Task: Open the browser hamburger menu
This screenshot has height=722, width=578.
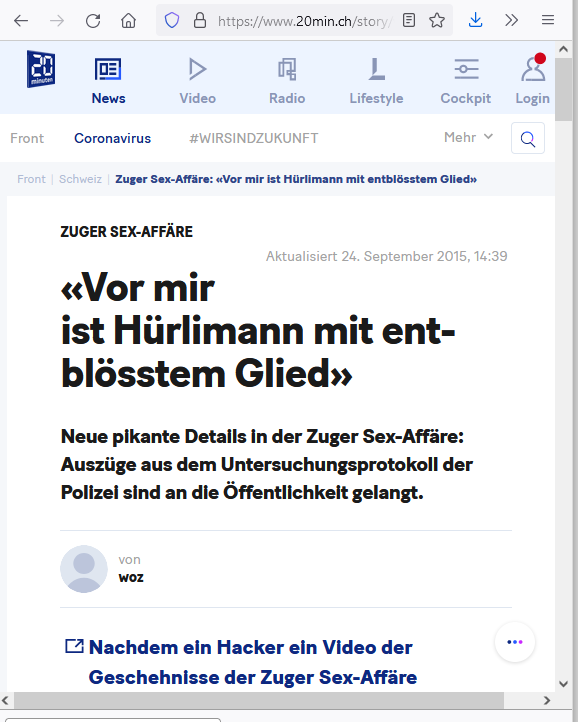Action: pos(548,20)
